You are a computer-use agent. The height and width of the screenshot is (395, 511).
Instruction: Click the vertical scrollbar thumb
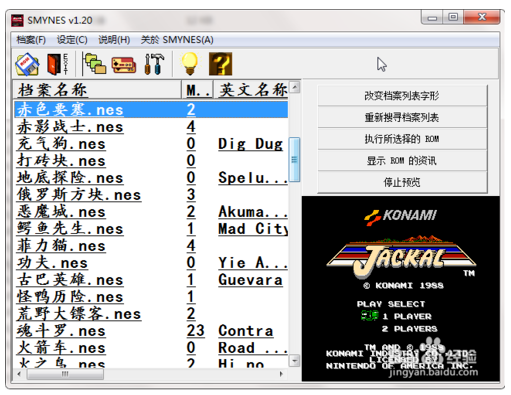pos(295,159)
